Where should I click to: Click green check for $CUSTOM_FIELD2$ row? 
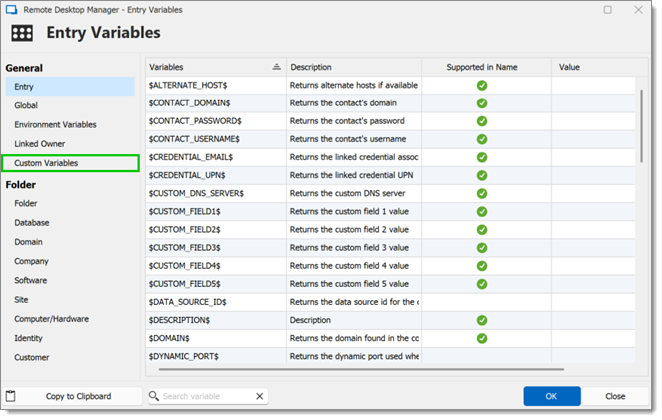[x=482, y=230]
